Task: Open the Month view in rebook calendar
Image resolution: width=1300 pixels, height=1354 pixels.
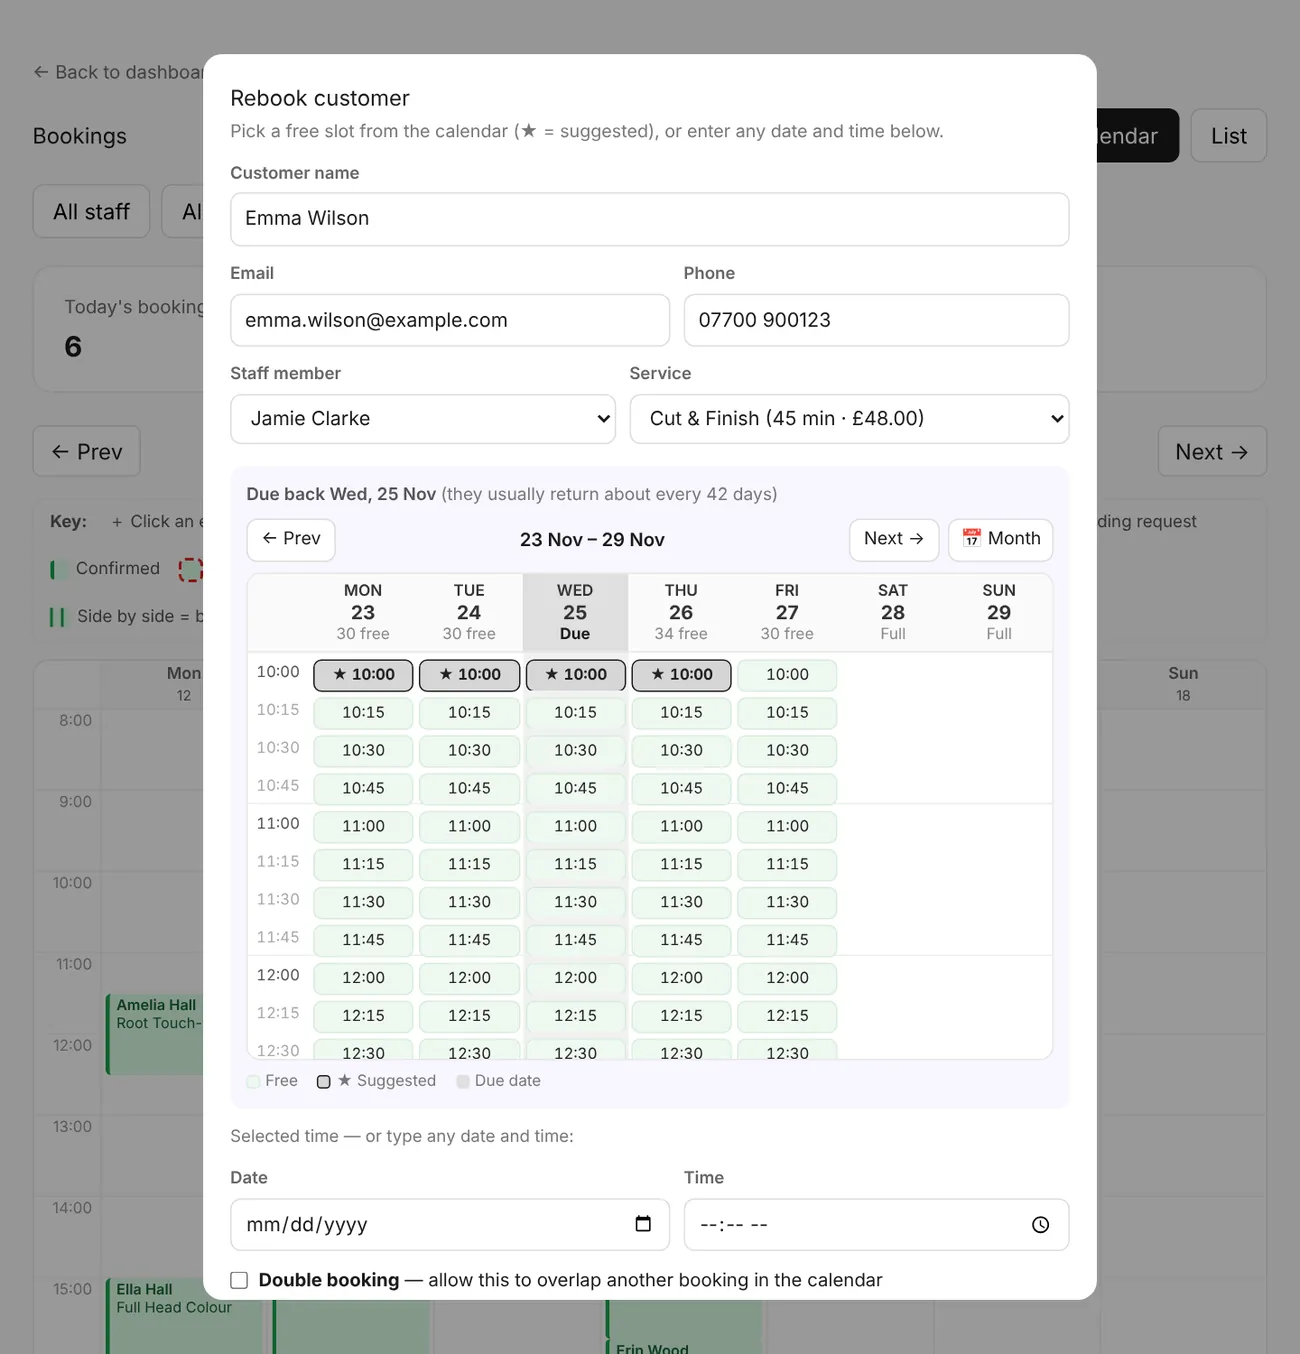Action: point(1000,539)
